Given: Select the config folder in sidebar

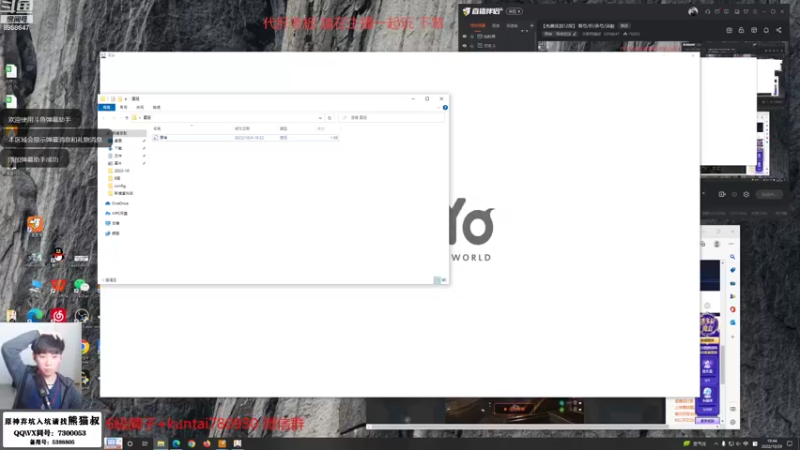Looking at the screenshot, I should [x=117, y=186].
